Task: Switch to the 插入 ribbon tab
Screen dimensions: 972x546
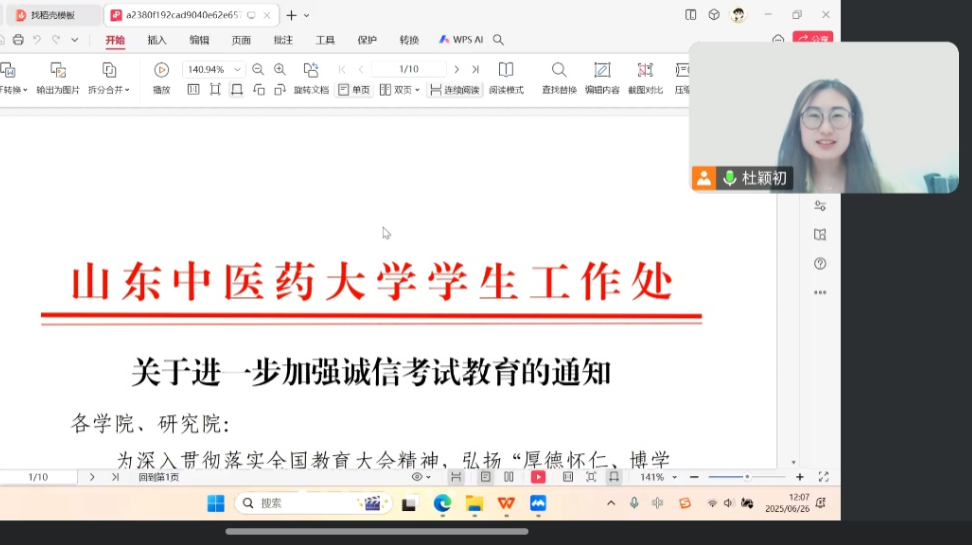Action: tap(157, 40)
